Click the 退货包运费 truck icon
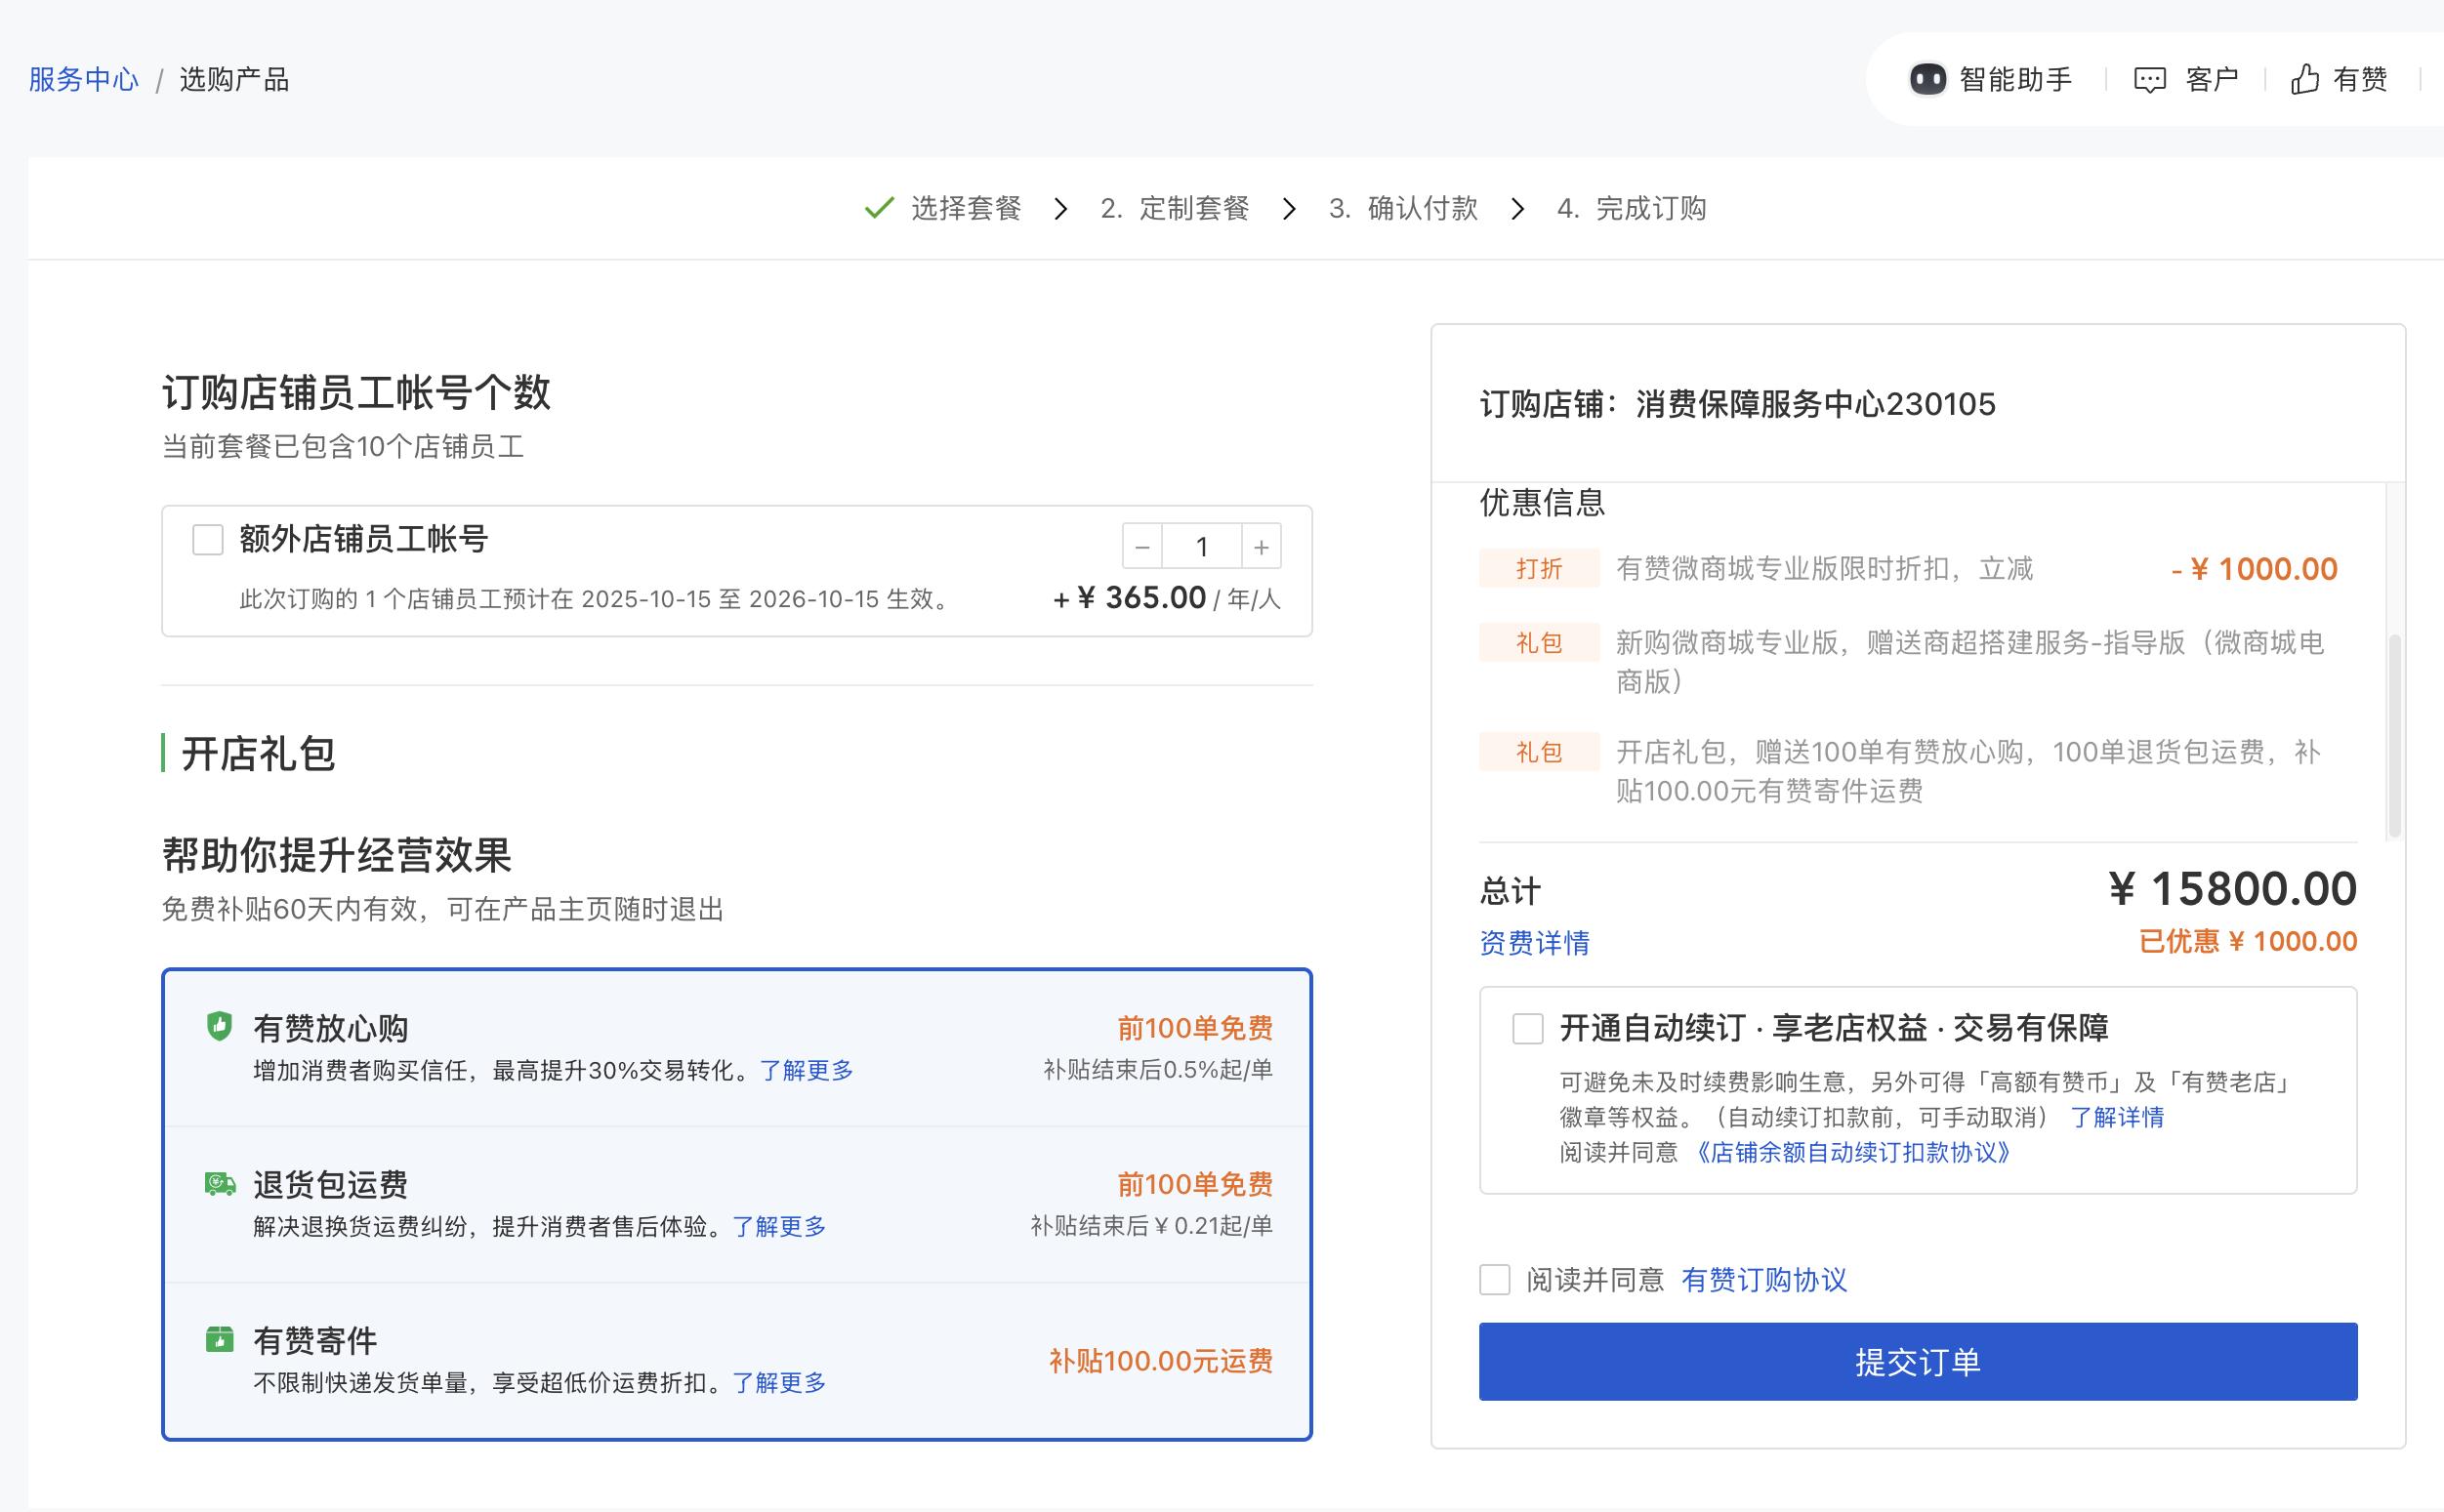This screenshot has height=1512, width=2444. click(220, 1184)
